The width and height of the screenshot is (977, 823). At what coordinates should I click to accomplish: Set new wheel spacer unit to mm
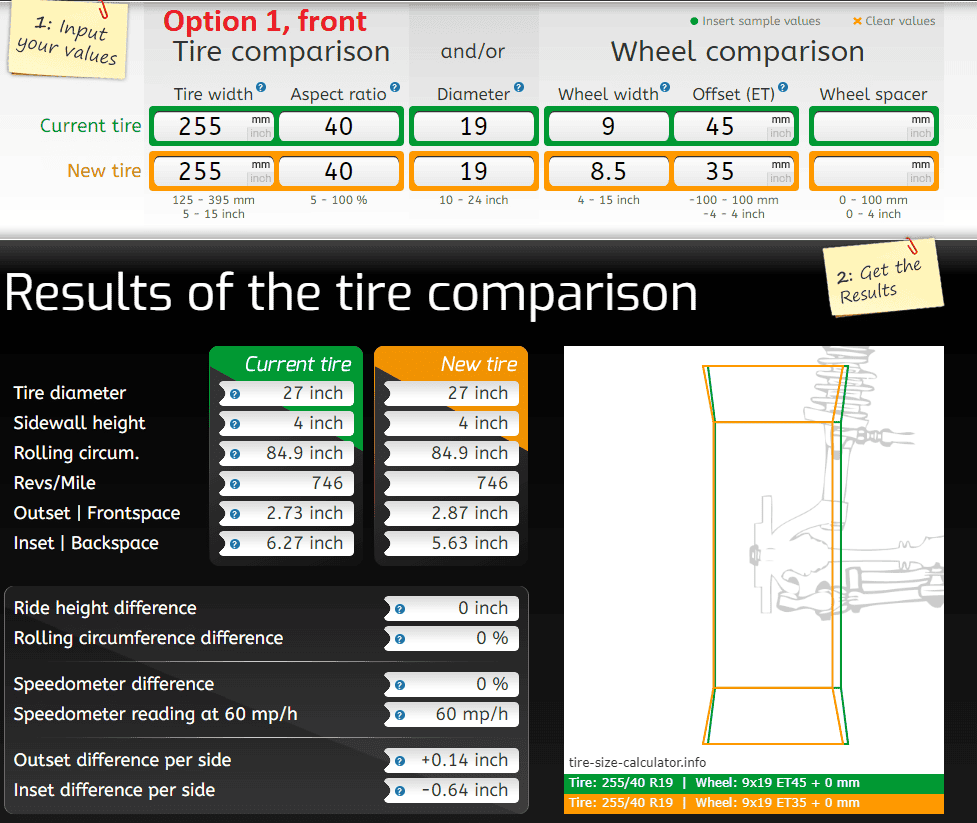(x=920, y=164)
